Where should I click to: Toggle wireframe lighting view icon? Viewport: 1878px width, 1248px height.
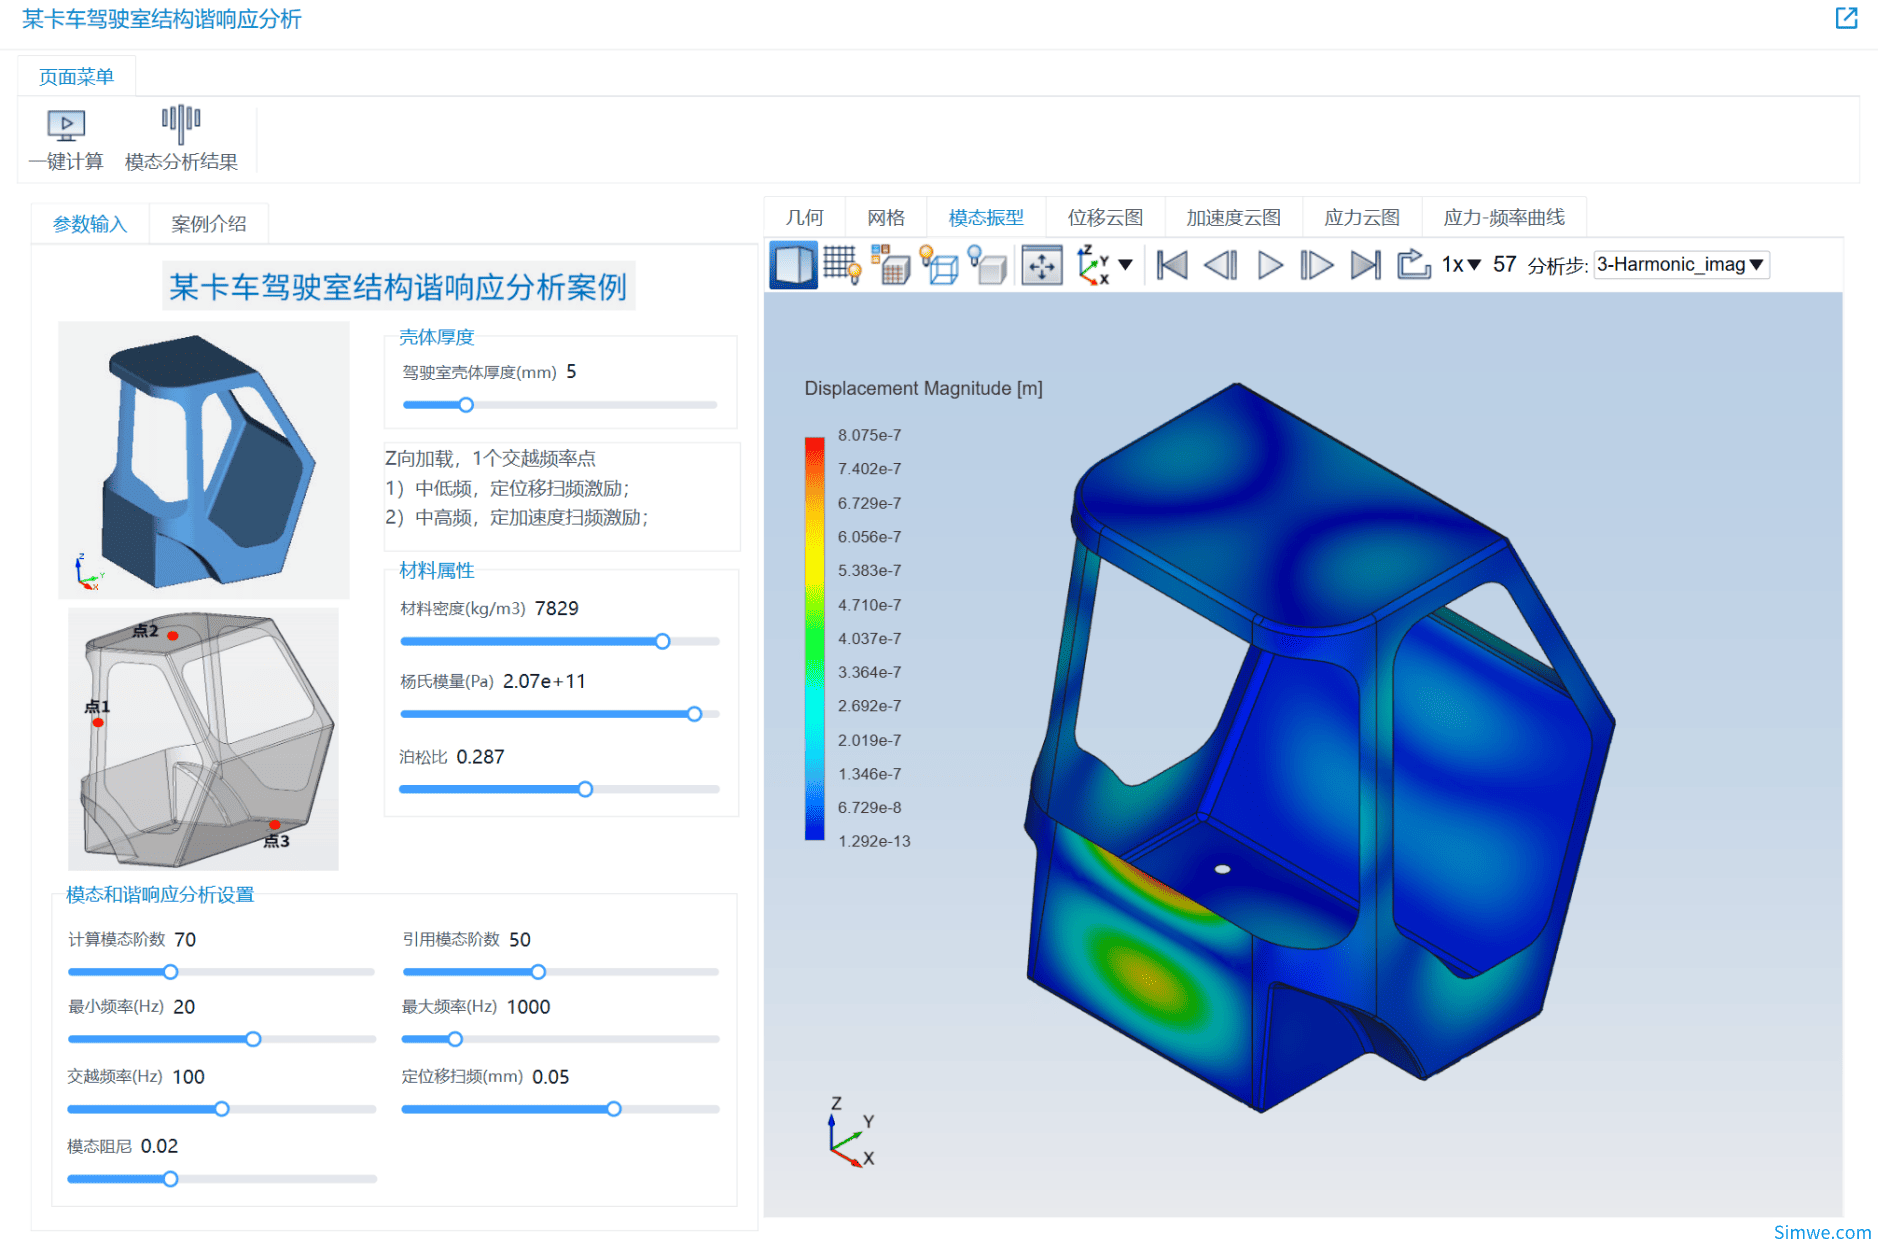(x=939, y=265)
